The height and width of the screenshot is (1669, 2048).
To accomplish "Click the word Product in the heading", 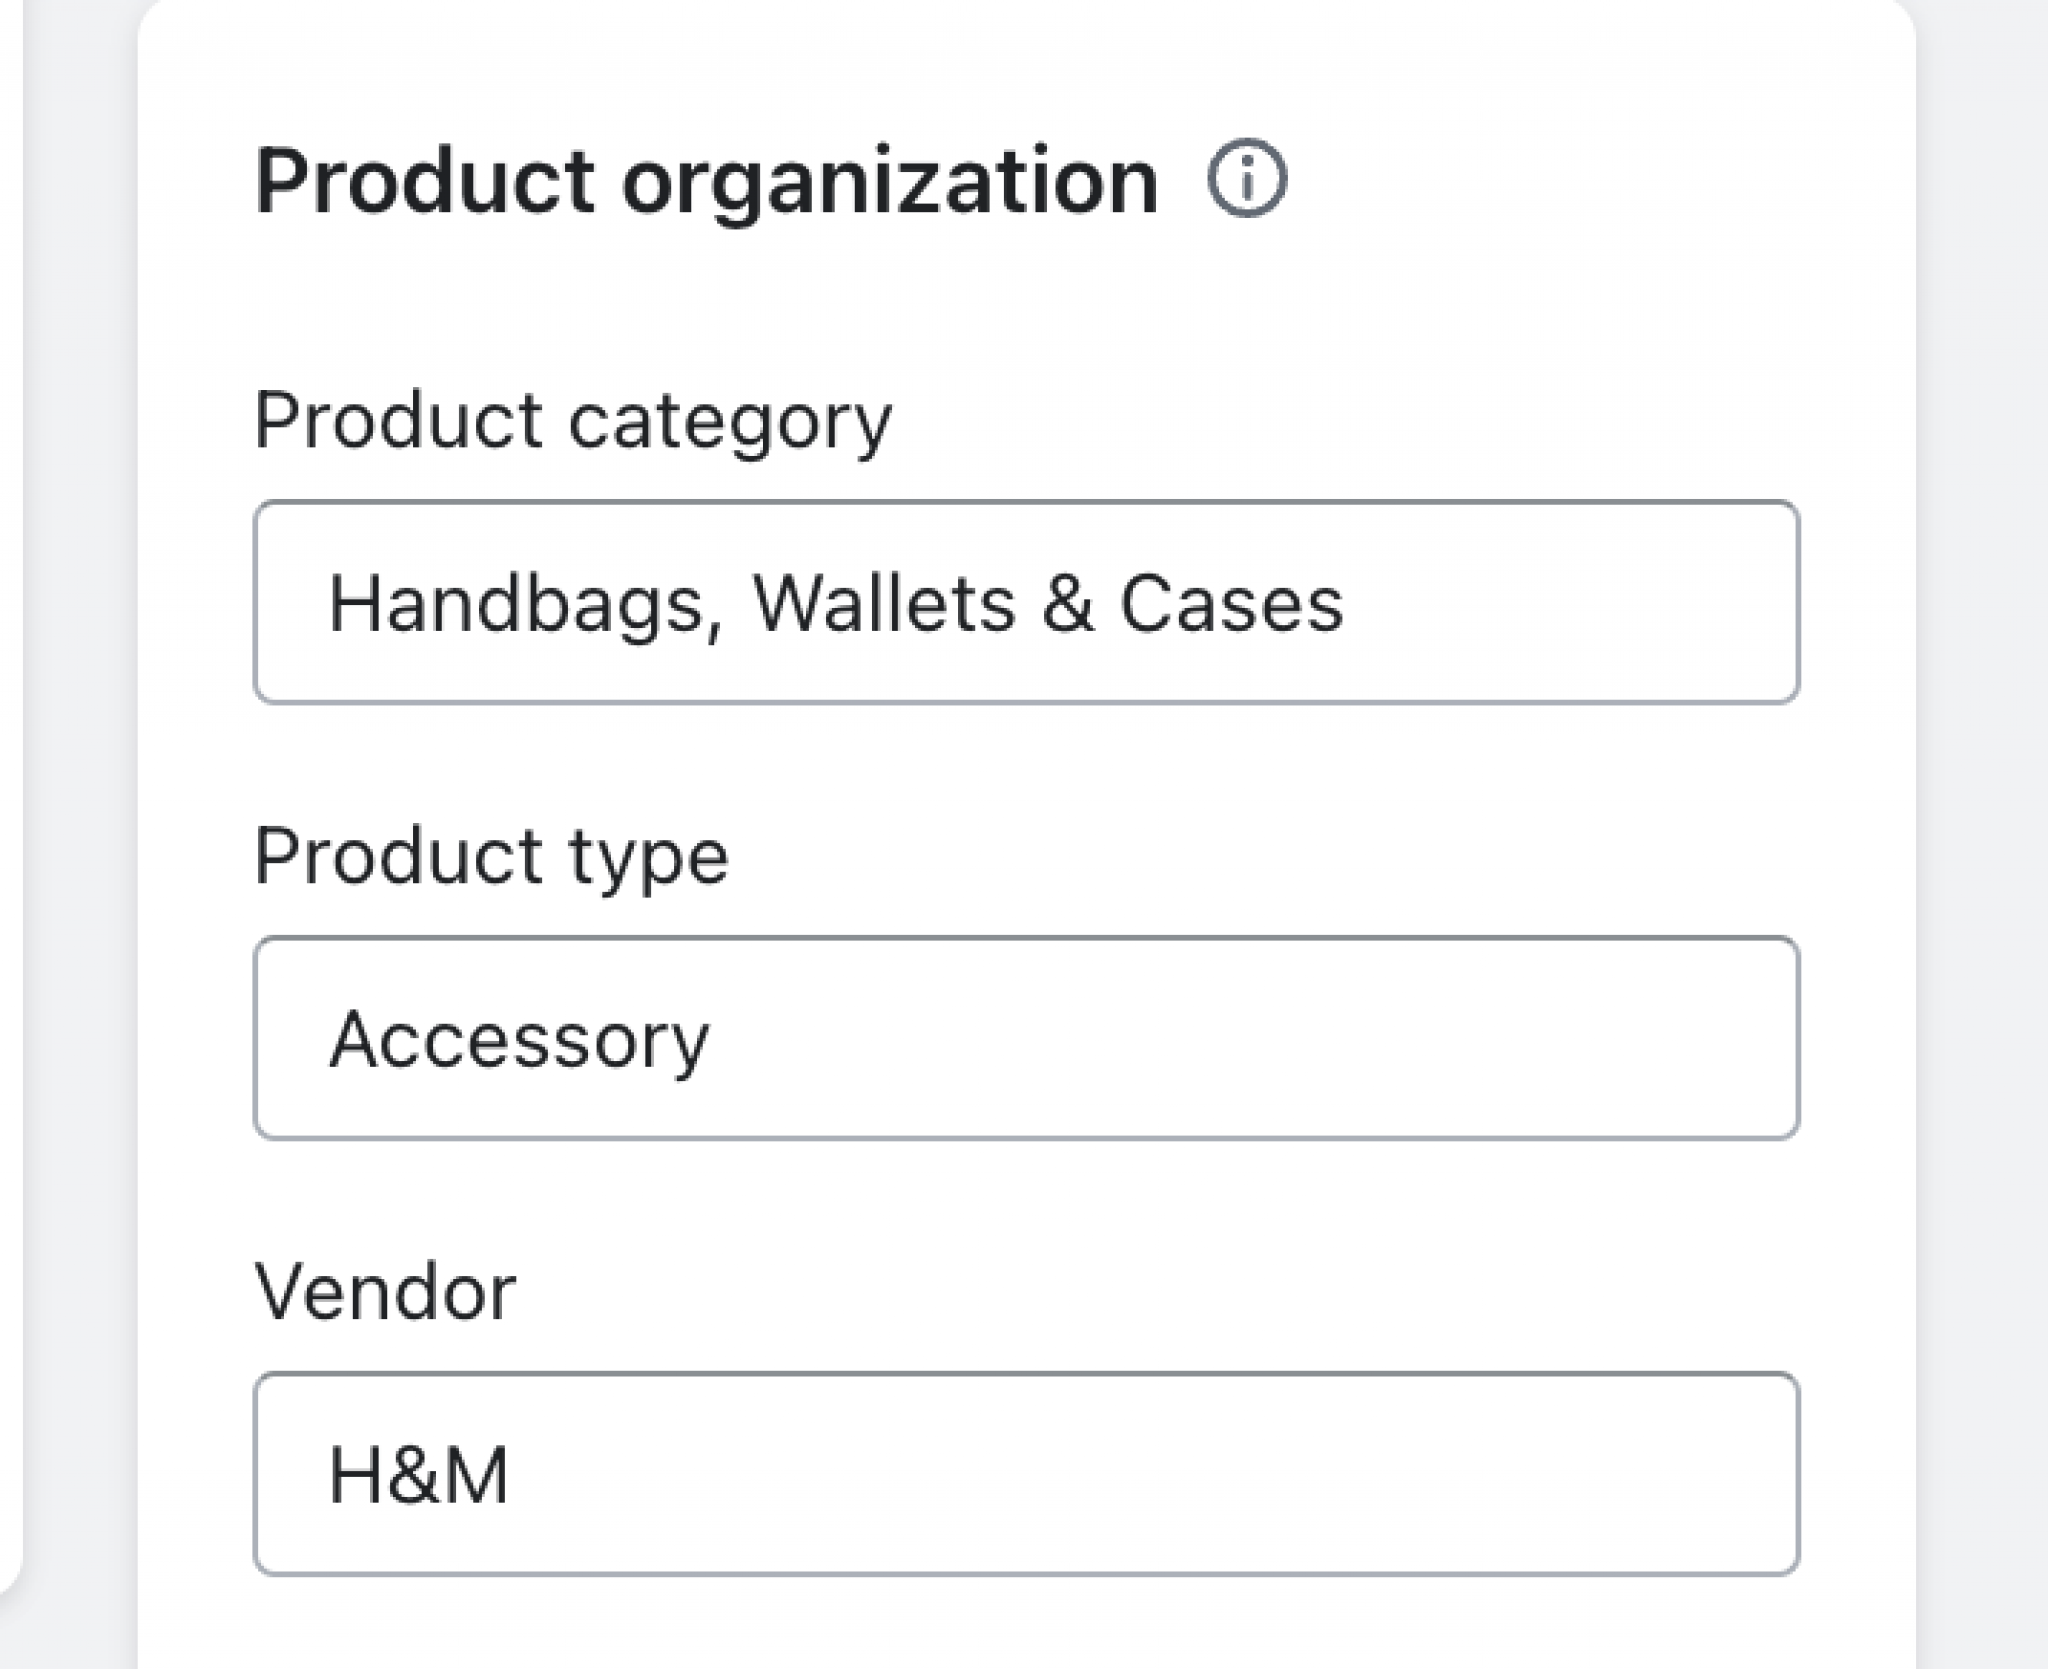I will pos(425,182).
